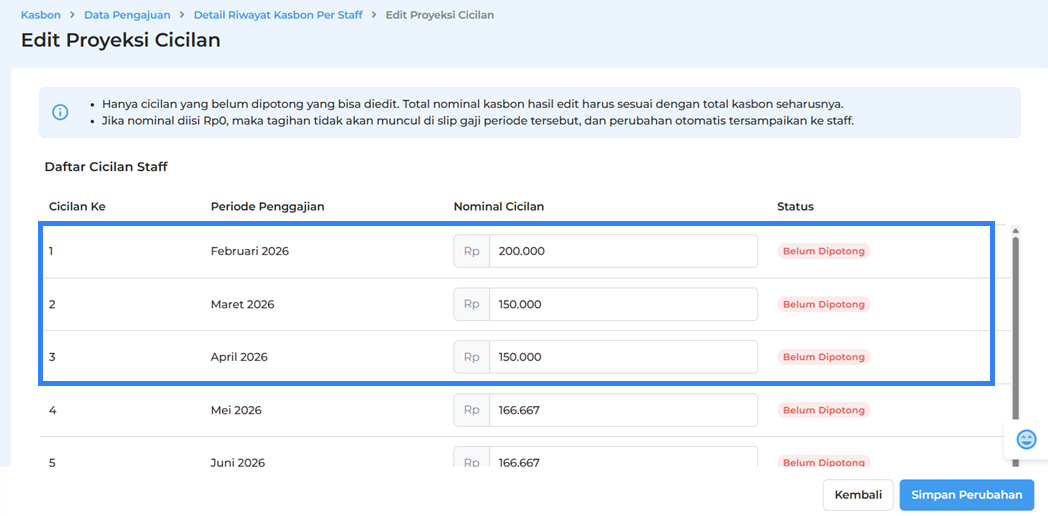The image size is (1048, 516).
Task: Focus the Maret 2026 nominal input
Action: point(622,304)
